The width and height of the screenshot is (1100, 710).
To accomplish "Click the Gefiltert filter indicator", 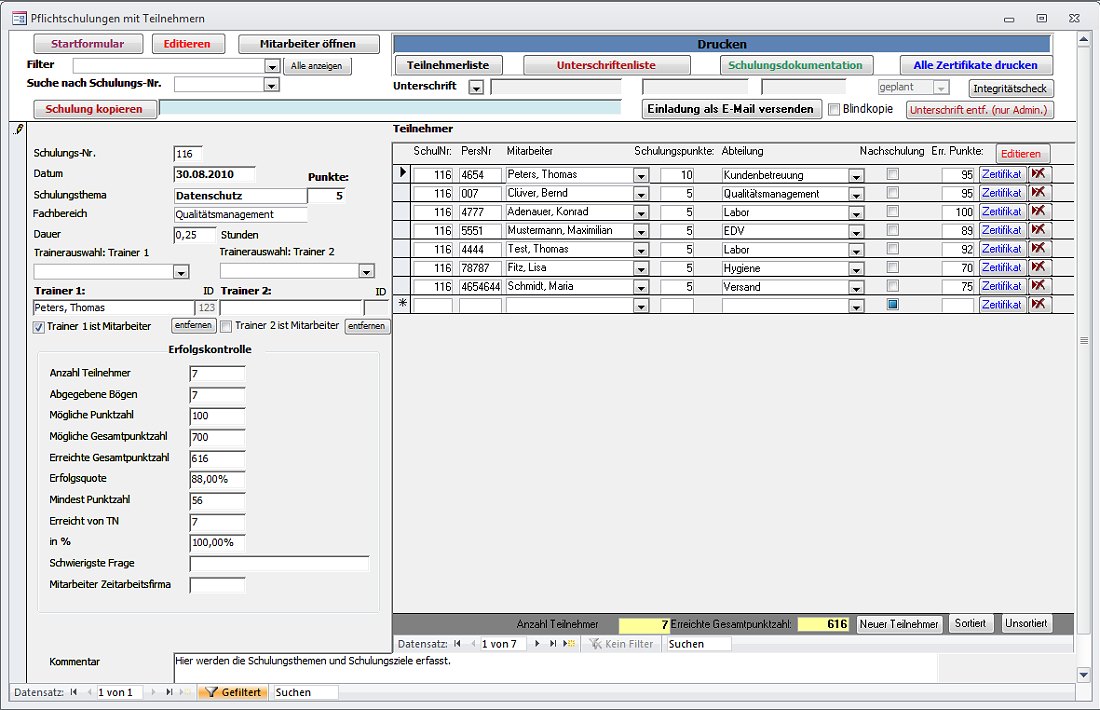I will [233, 692].
